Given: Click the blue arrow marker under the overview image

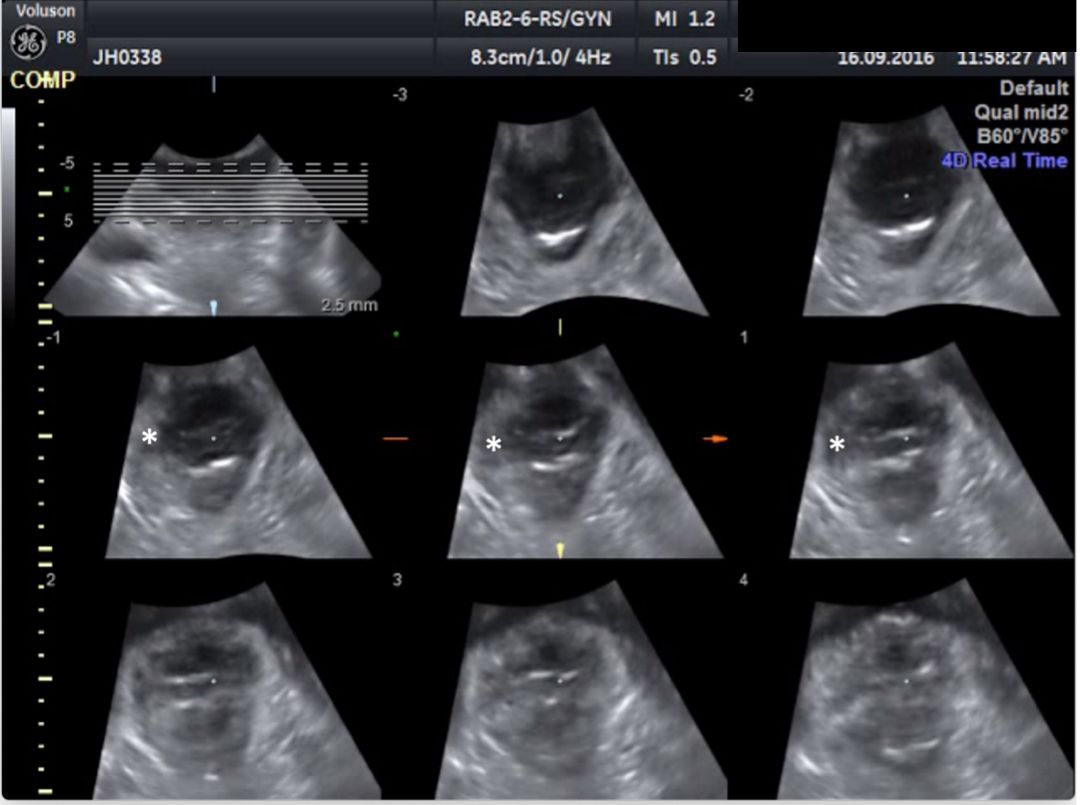Looking at the screenshot, I should (214, 308).
